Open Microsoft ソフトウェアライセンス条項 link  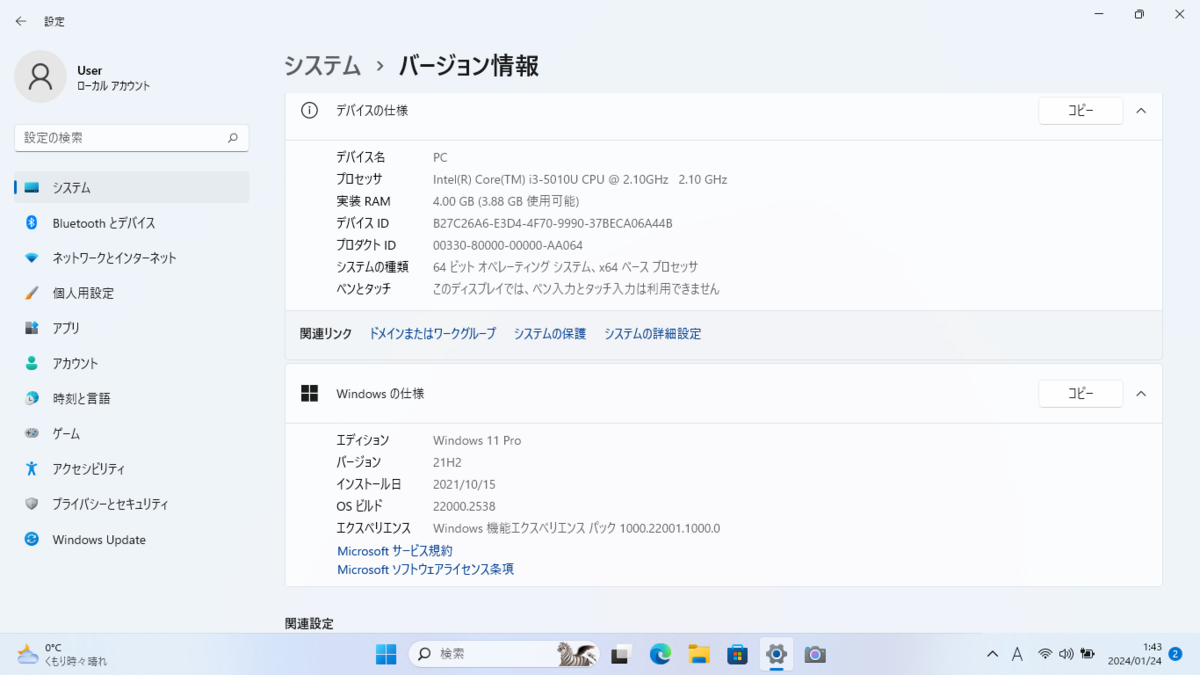(x=425, y=570)
